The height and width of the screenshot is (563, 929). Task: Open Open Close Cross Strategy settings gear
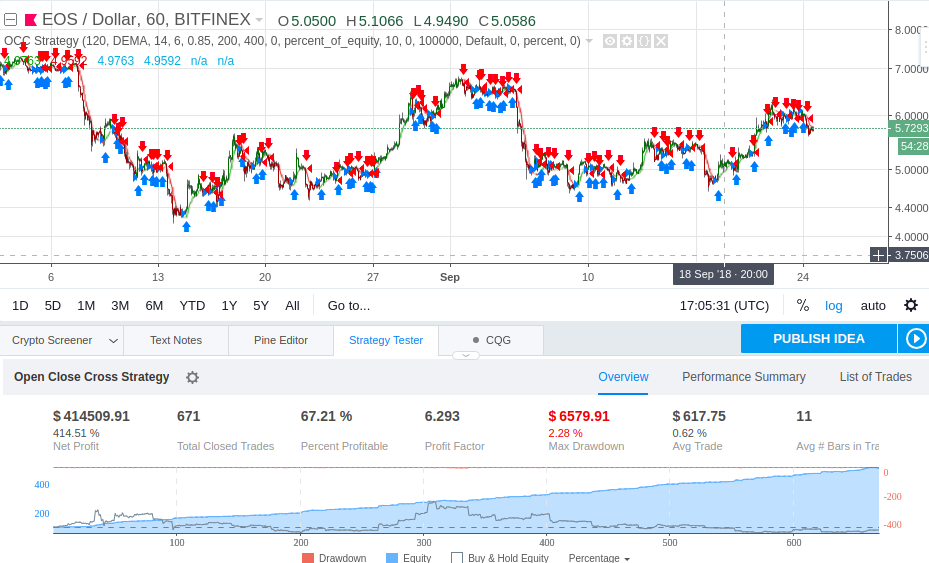192,378
